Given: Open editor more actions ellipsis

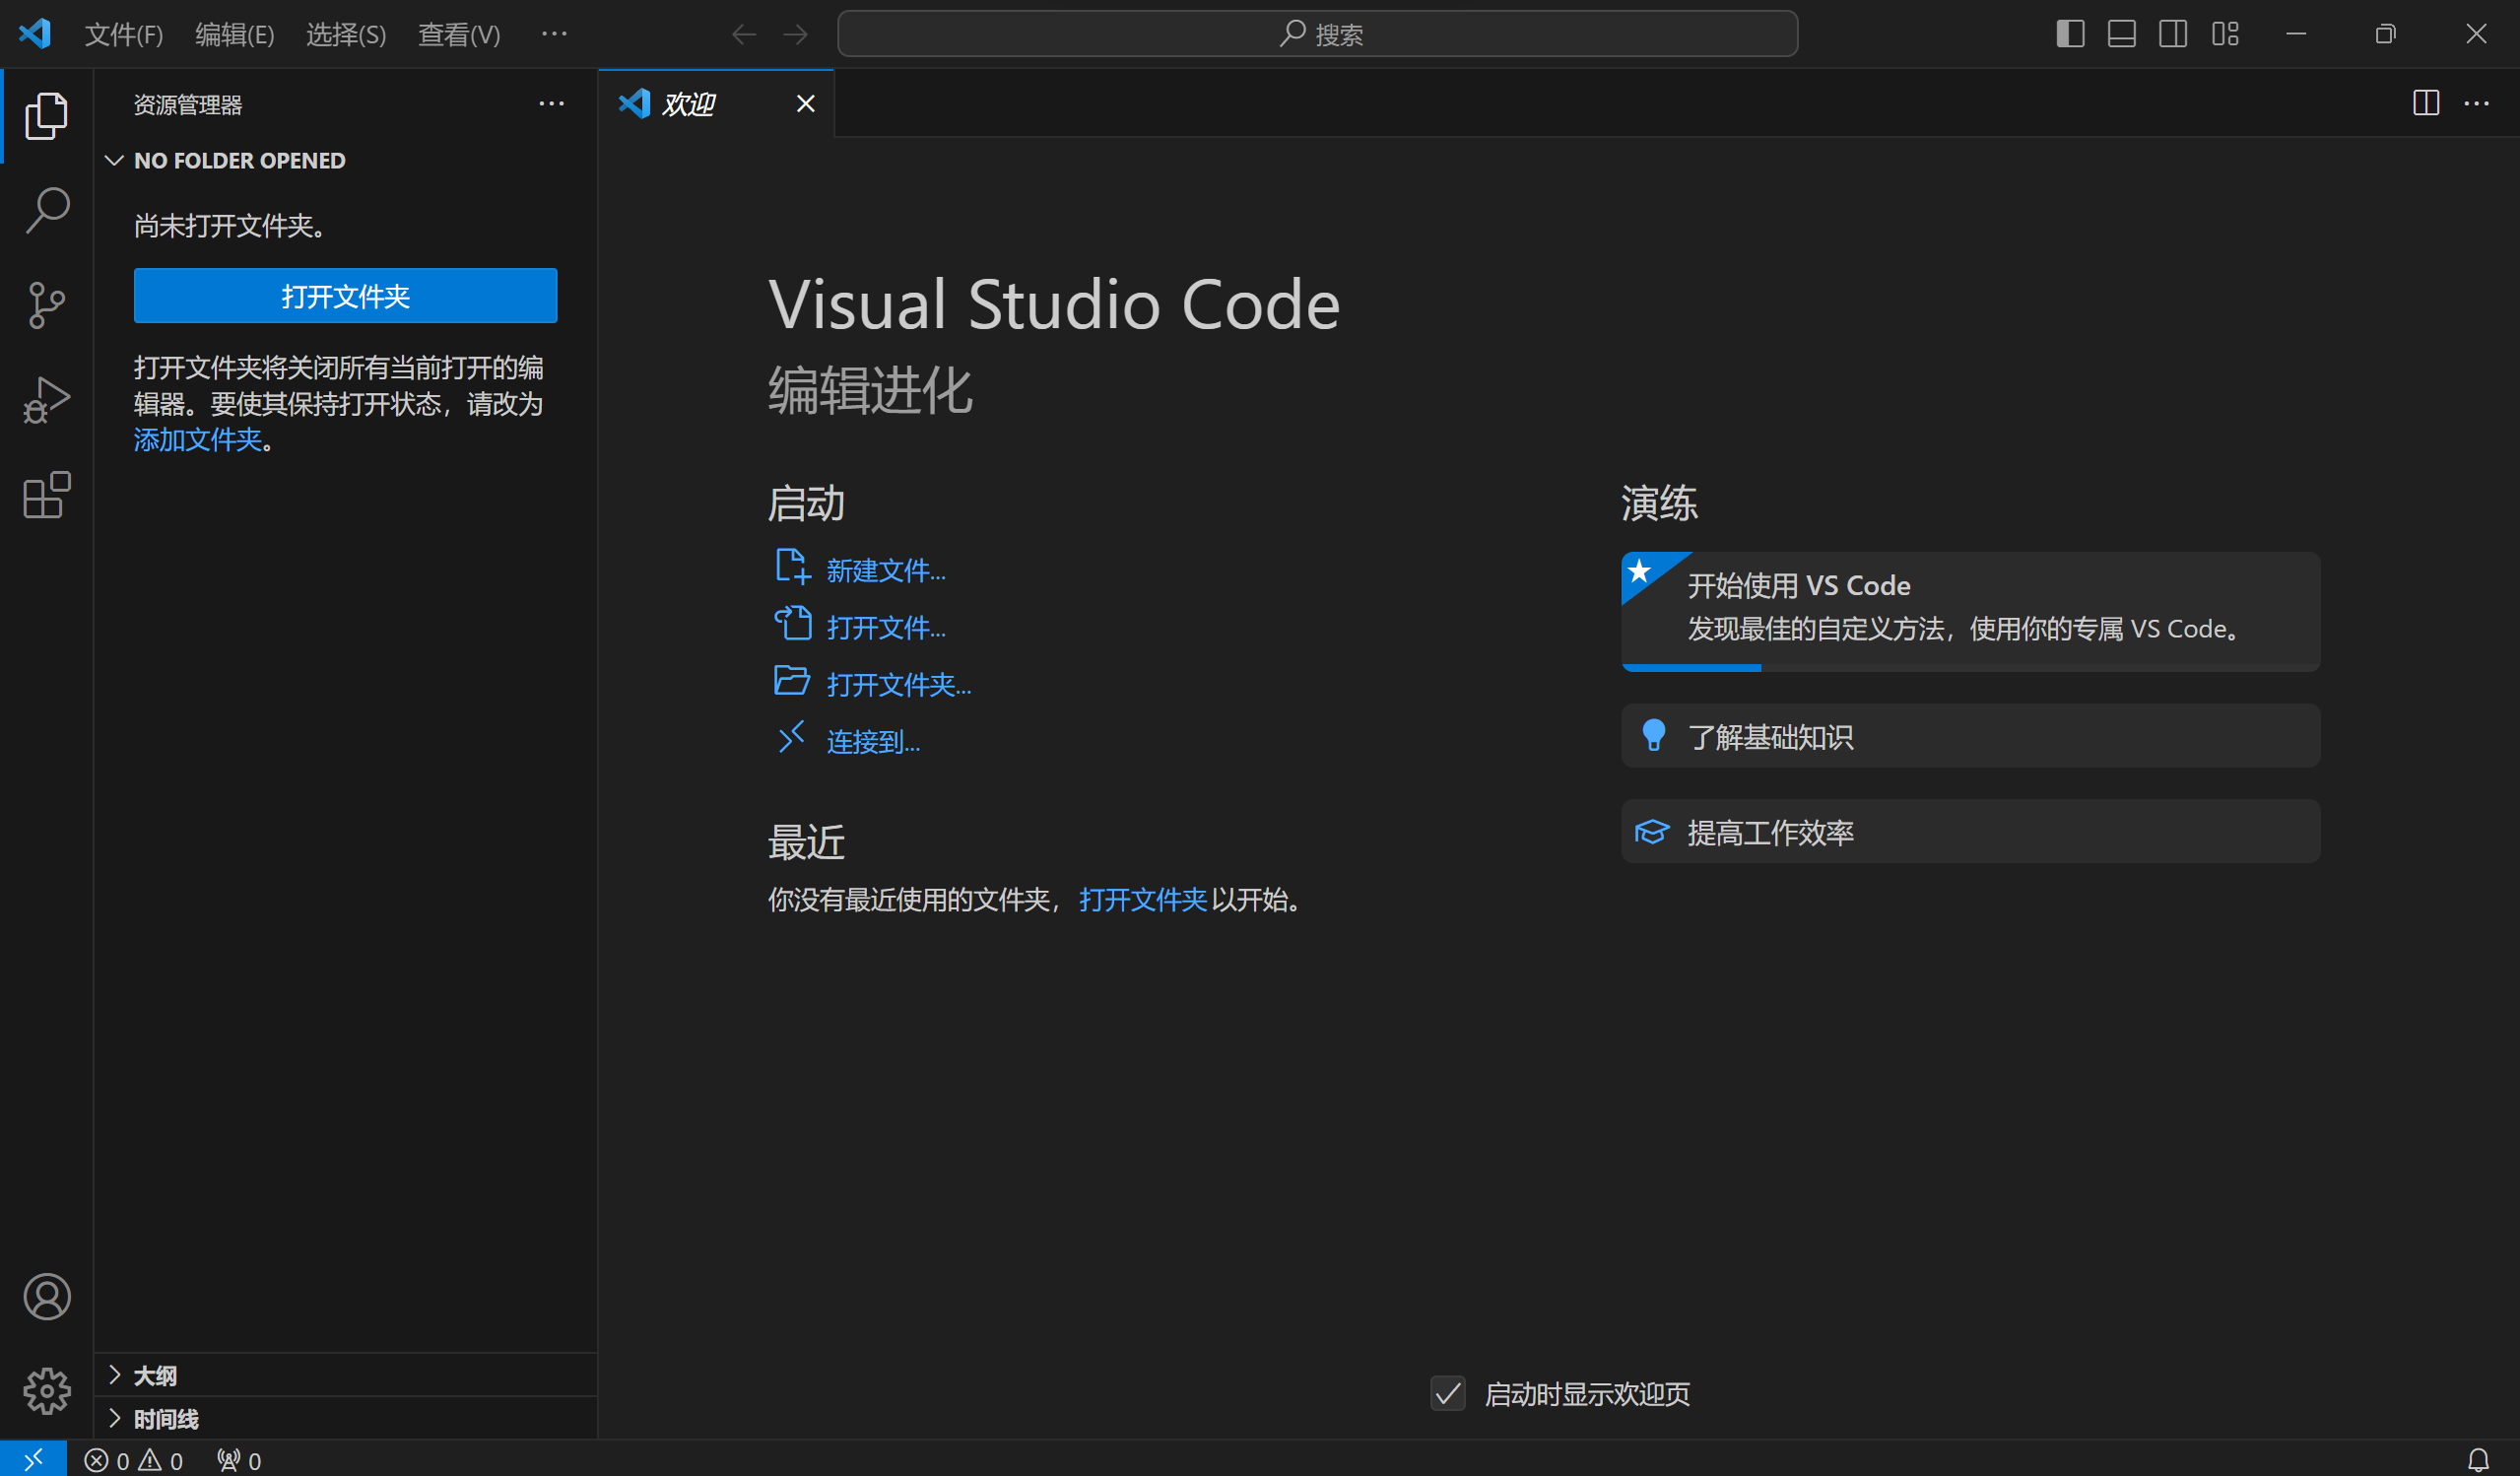Looking at the screenshot, I should tap(2476, 103).
